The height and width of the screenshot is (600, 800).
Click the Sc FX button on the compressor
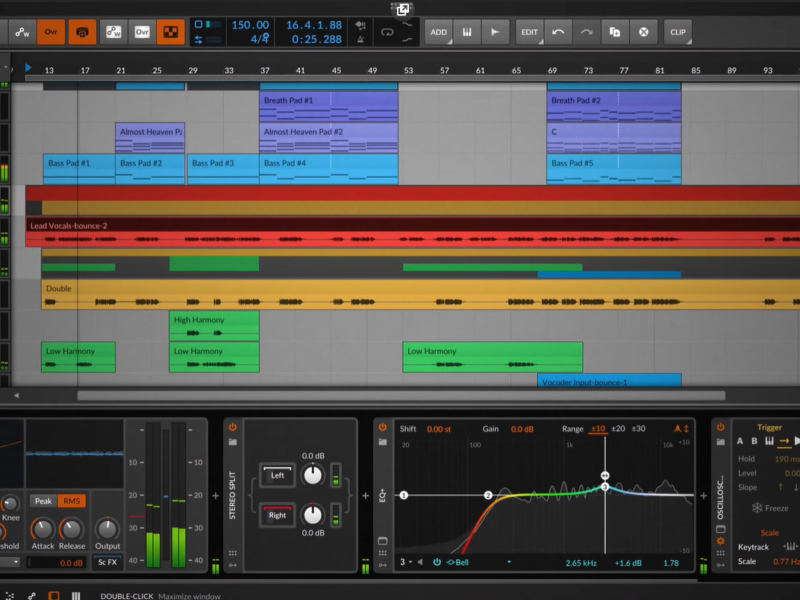click(x=106, y=563)
